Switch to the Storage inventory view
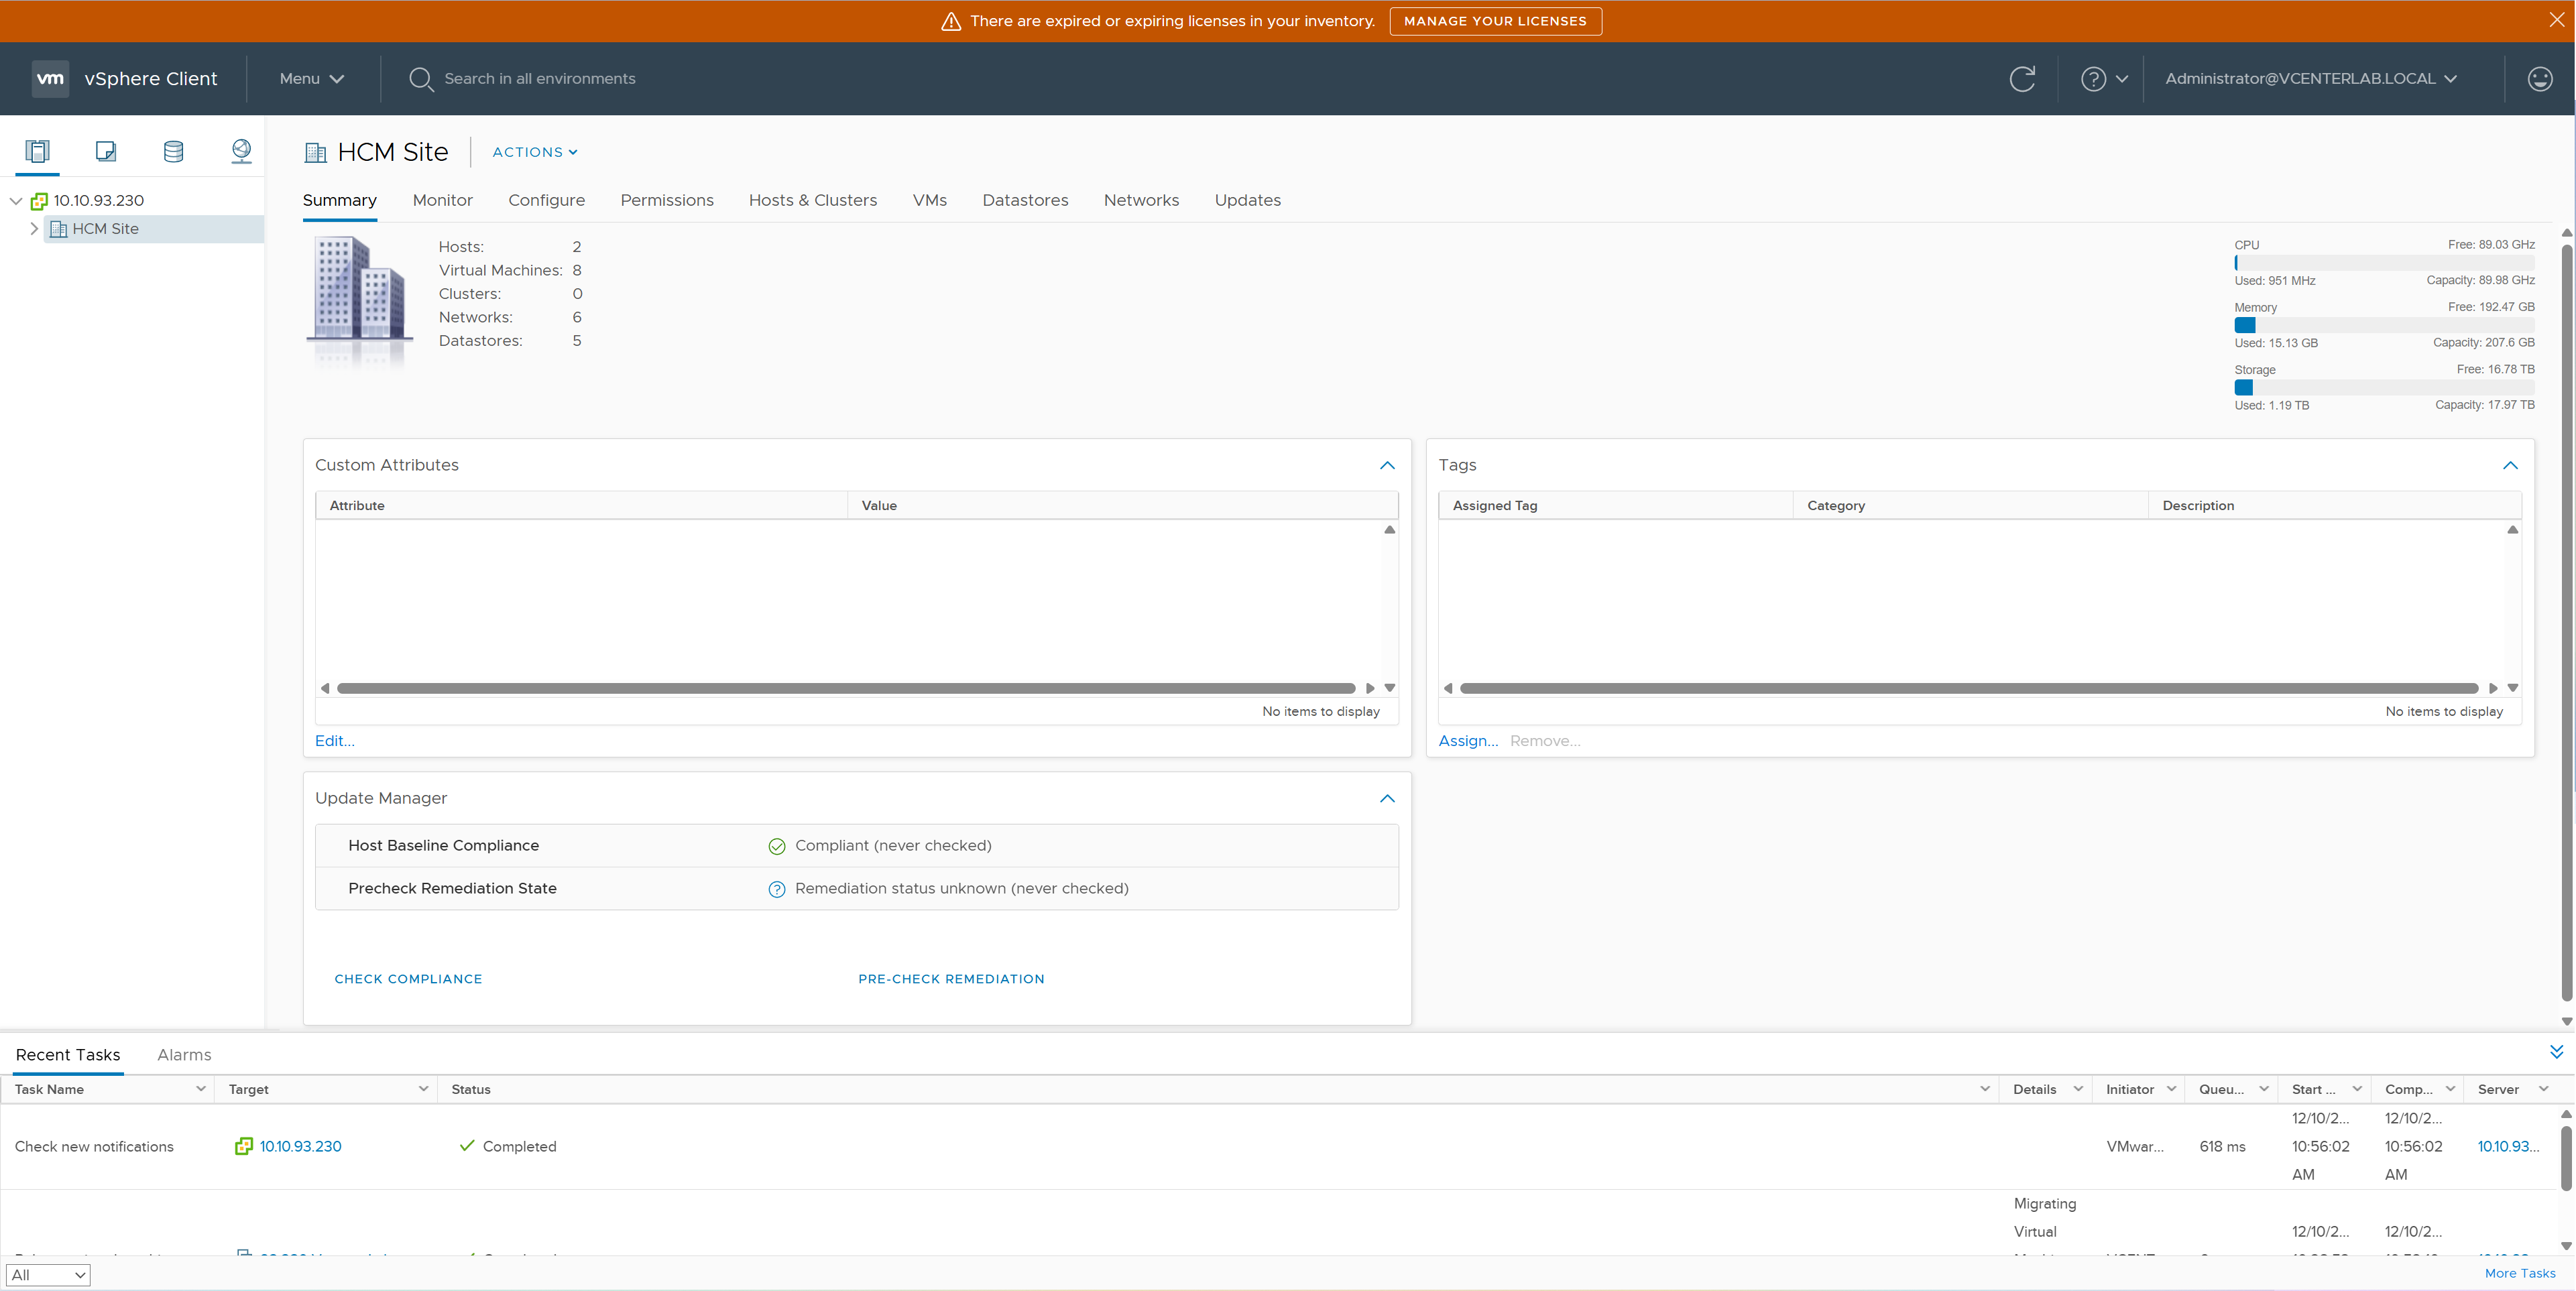Image resolution: width=2576 pixels, height=1291 pixels. tap(173, 151)
